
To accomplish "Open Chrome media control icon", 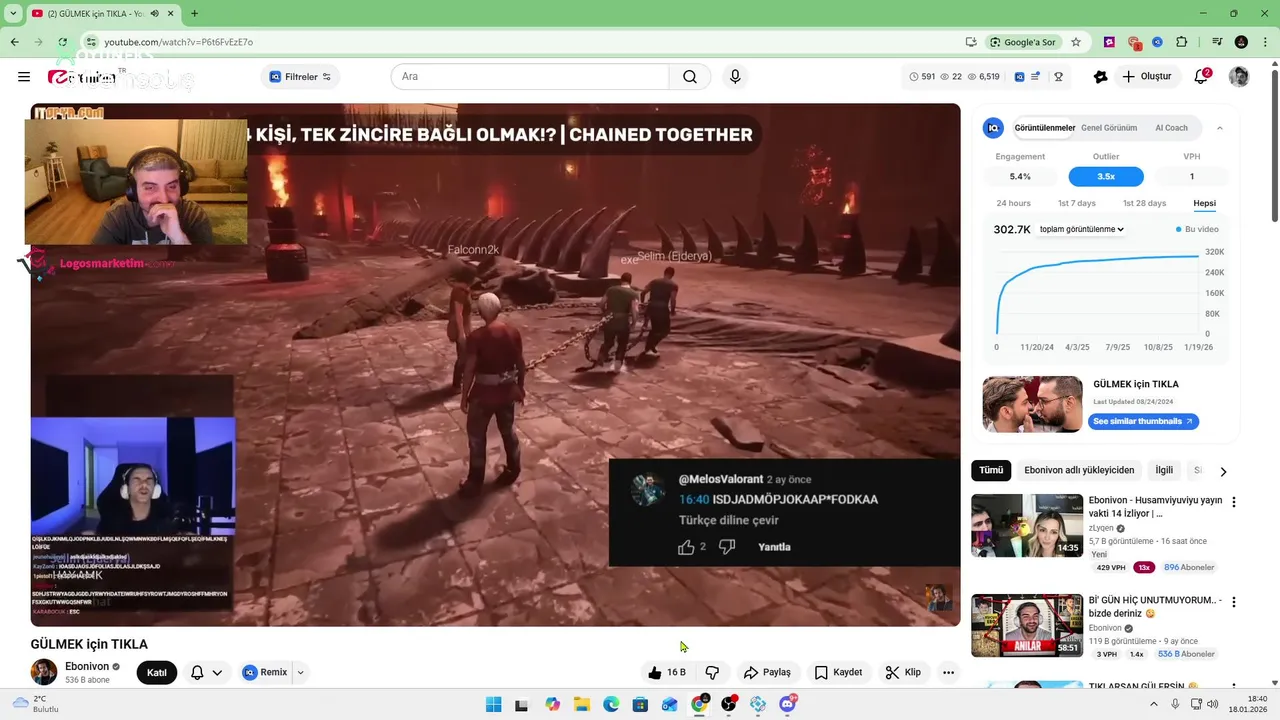I will tap(1217, 42).
